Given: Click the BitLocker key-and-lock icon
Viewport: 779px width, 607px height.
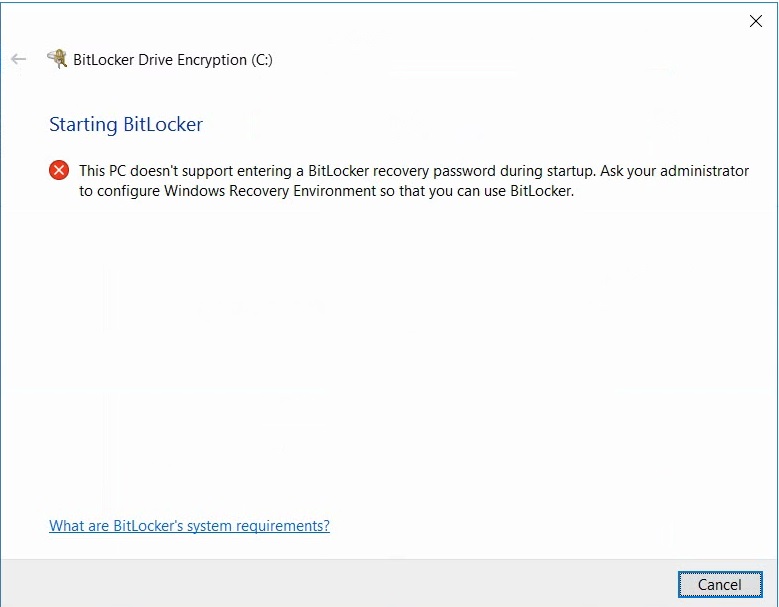Looking at the screenshot, I should (x=57, y=59).
